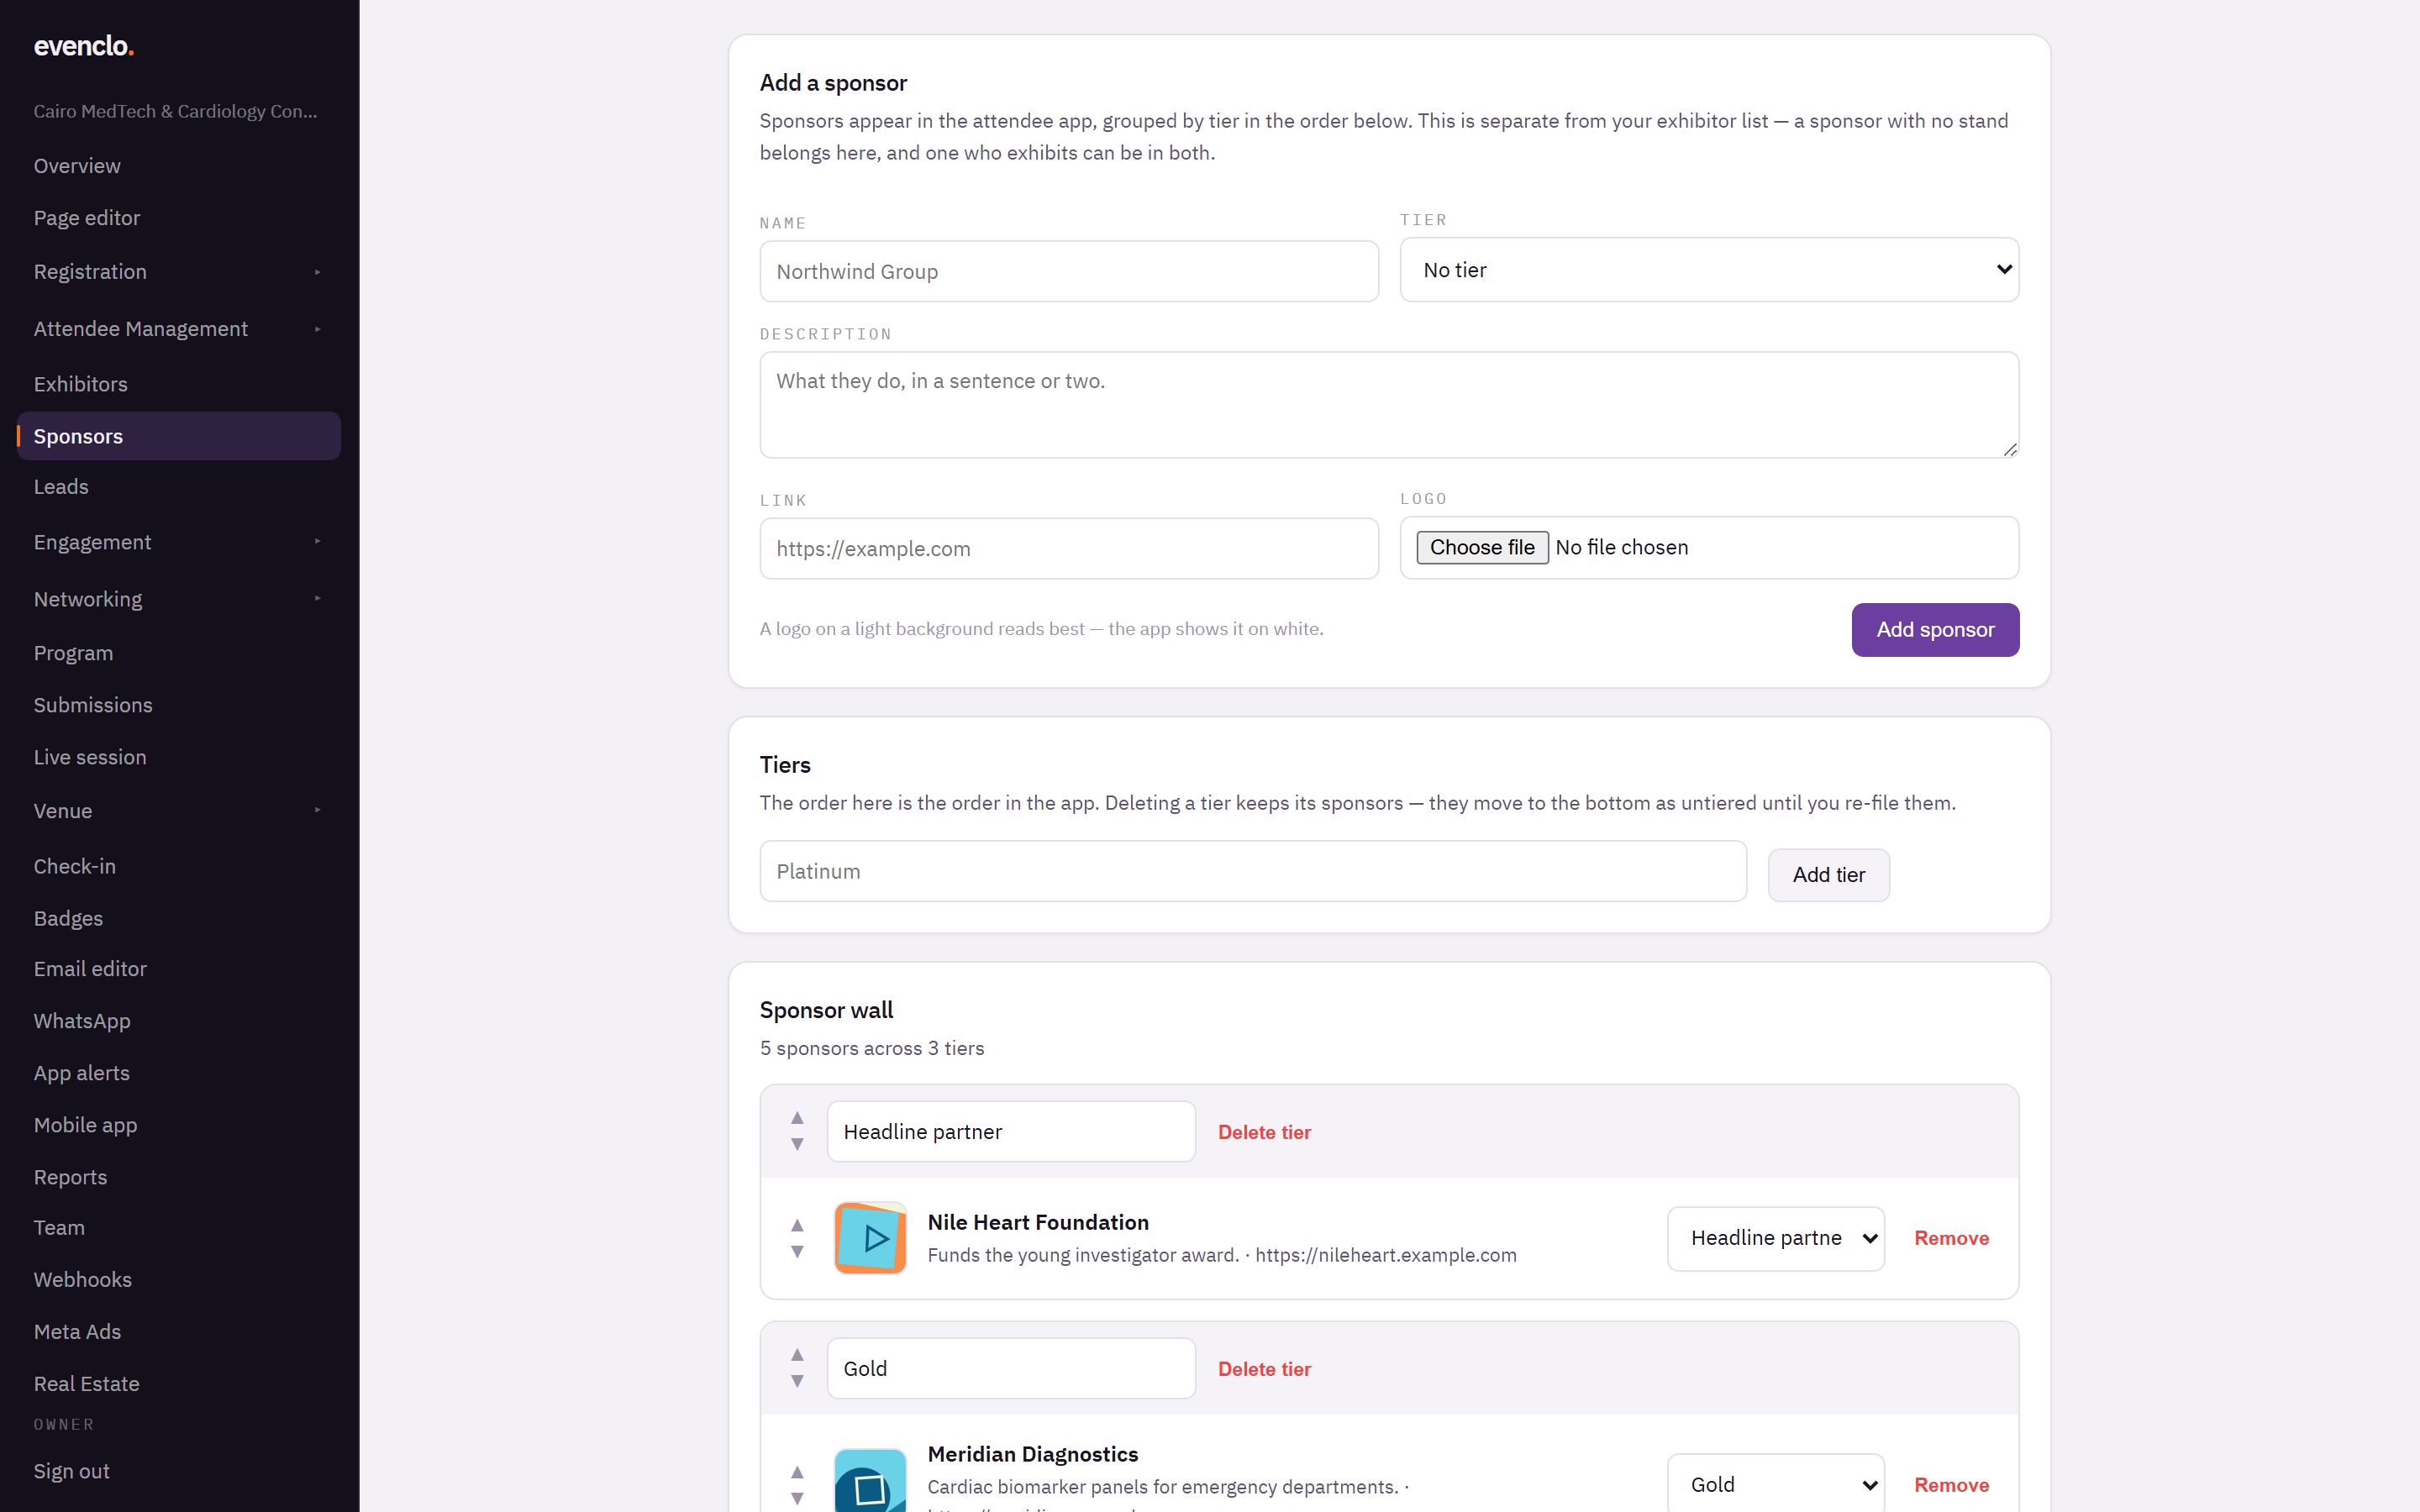This screenshot has width=2420, height=1512.
Task: Click the Add tier button
Action: click(1828, 875)
